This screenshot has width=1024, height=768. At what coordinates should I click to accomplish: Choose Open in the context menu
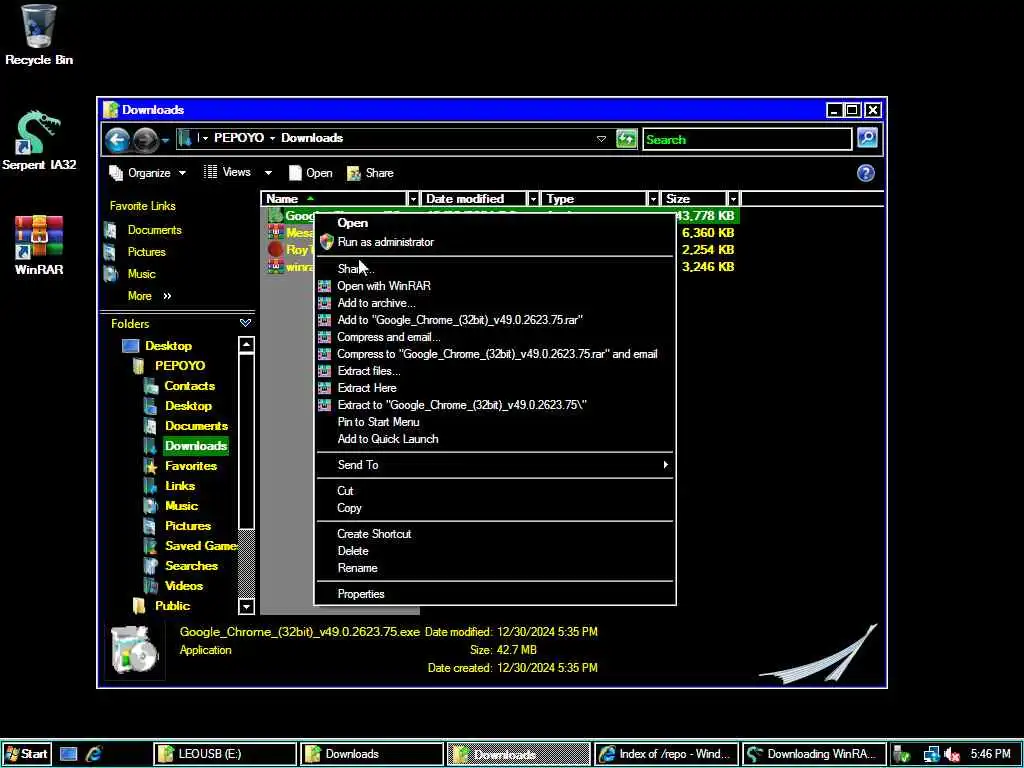click(x=494, y=223)
